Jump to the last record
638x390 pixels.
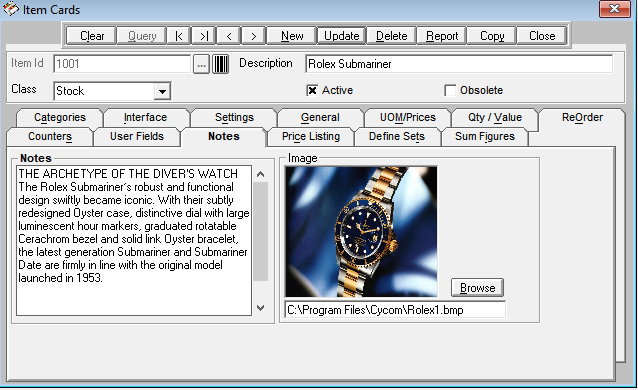(204, 36)
